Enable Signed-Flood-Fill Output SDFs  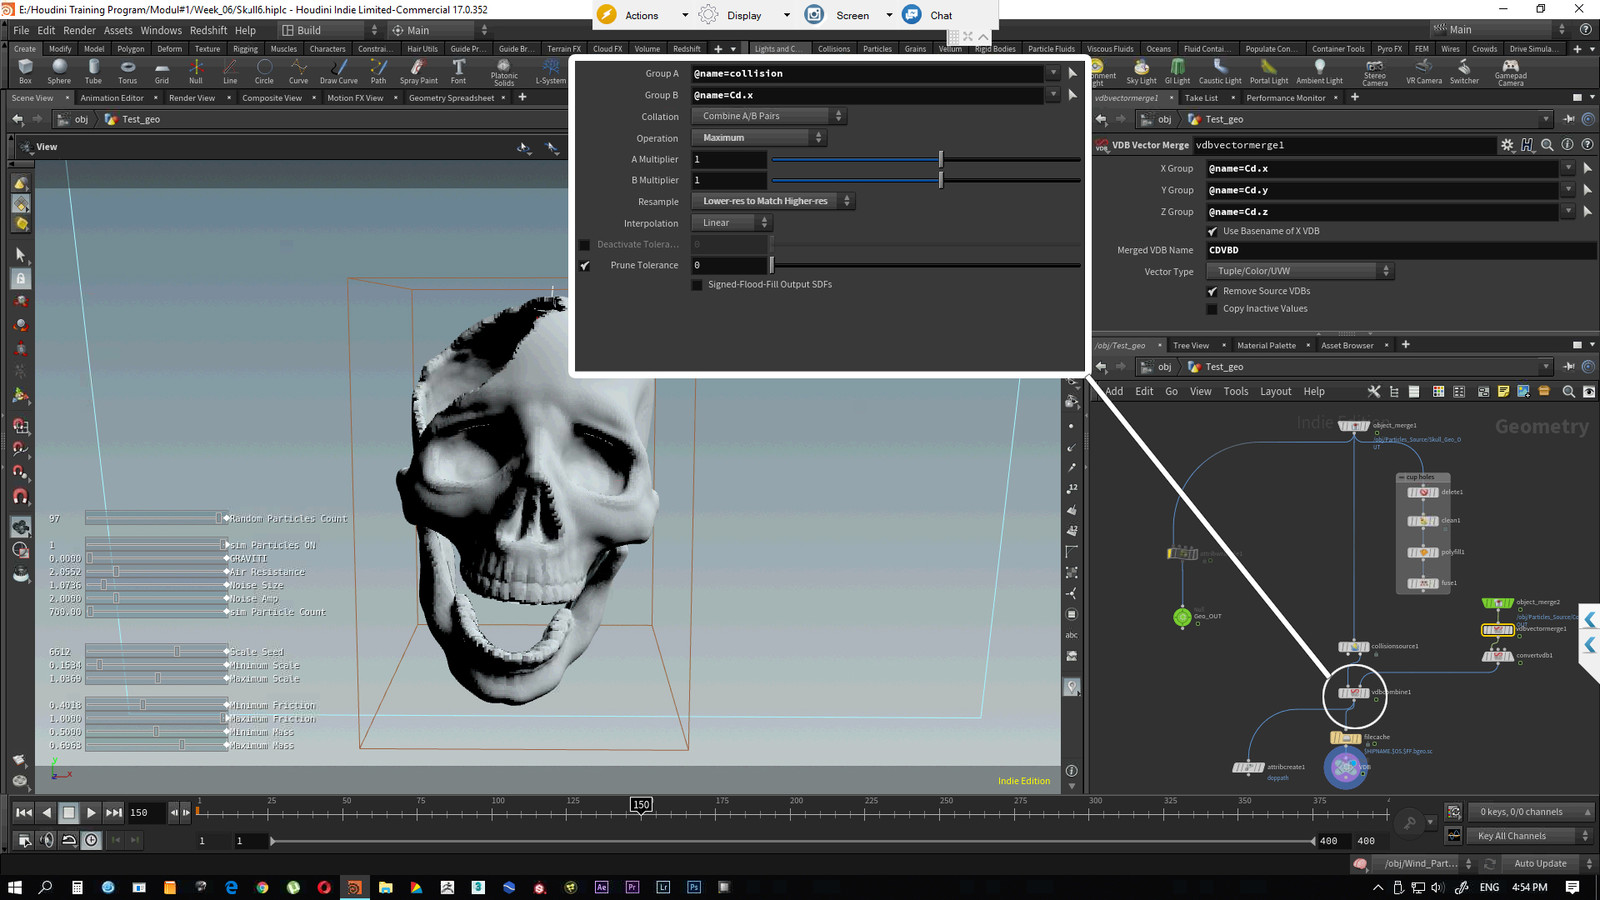click(x=697, y=284)
